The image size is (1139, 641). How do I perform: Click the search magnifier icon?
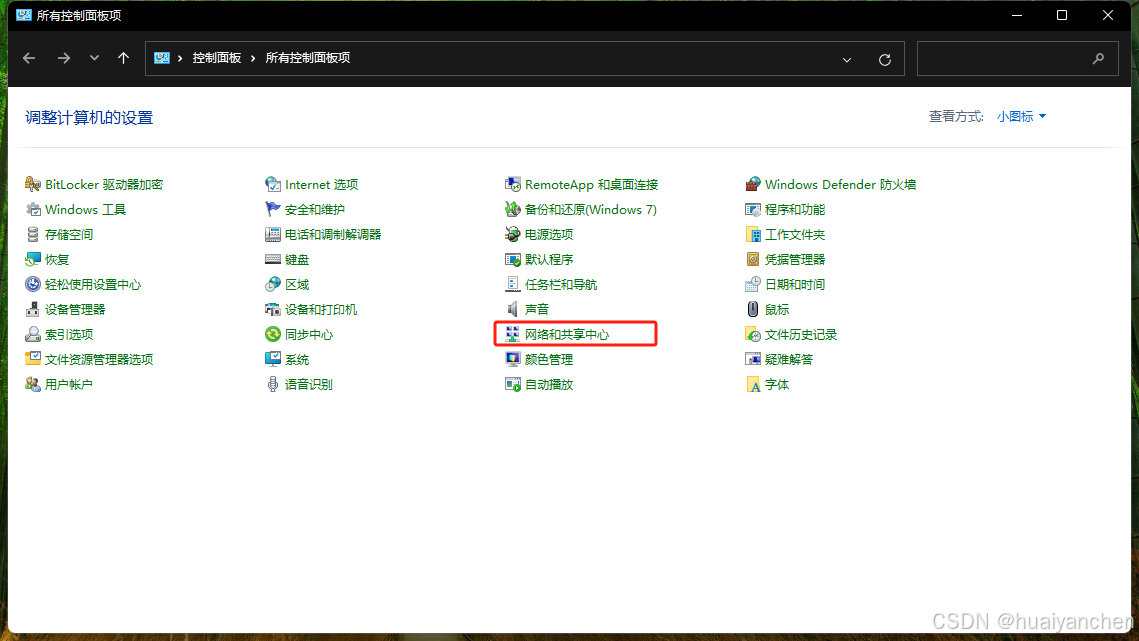1098,59
